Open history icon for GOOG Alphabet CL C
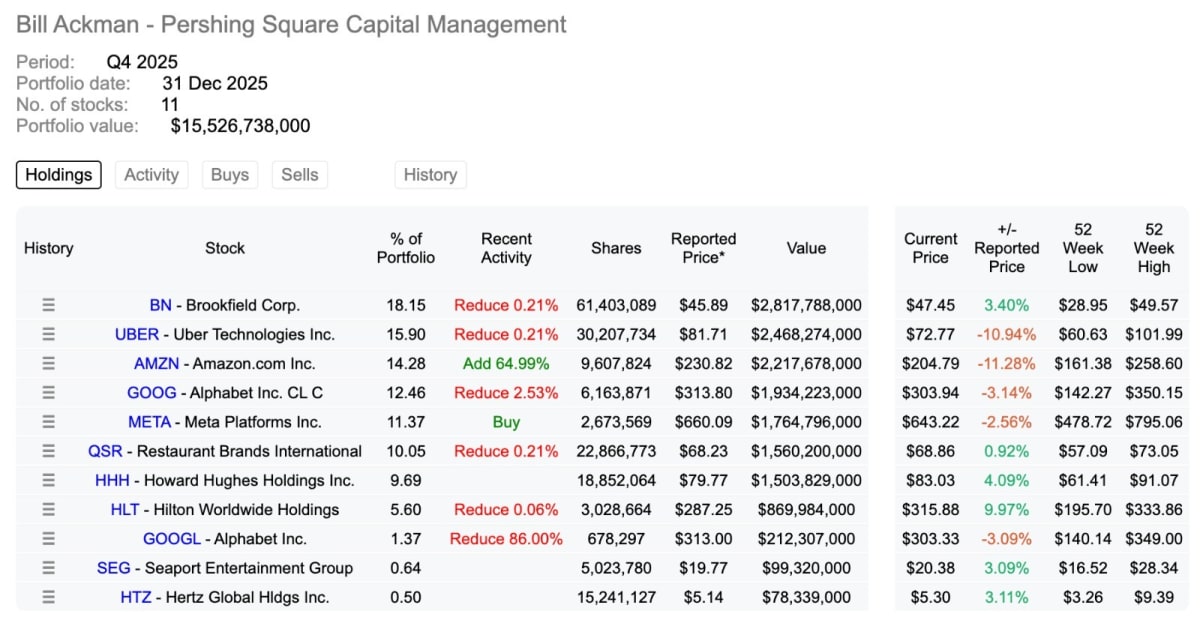 pyautogui.click(x=48, y=393)
